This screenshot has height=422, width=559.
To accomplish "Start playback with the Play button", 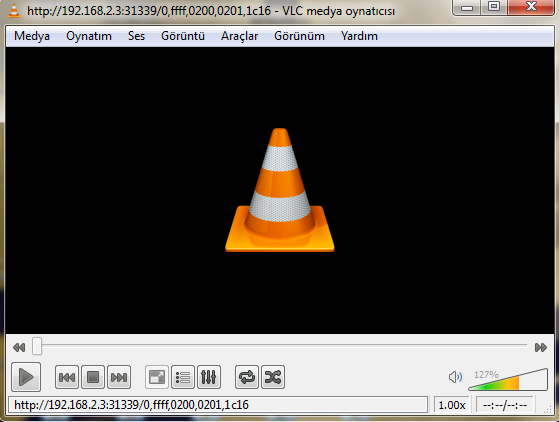I will (26, 377).
